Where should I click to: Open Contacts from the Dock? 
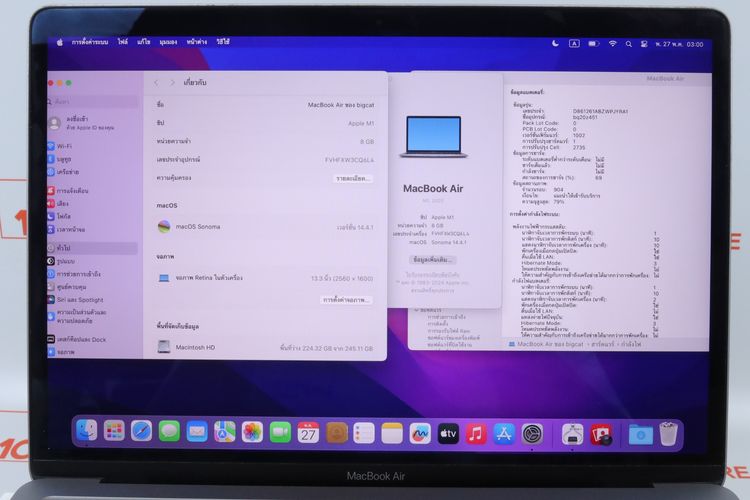click(337, 433)
